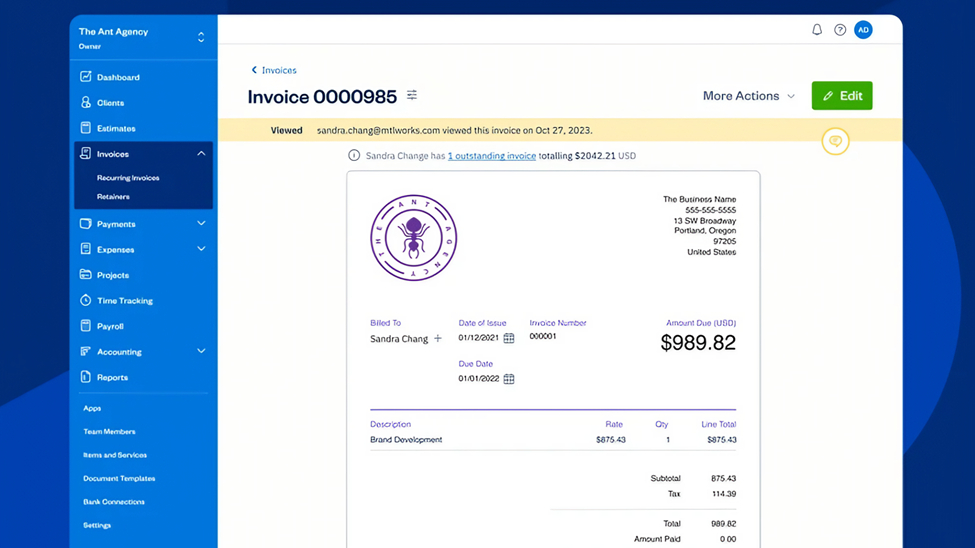975x548 pixels.
Task: Expand the Expenses sidebar section
Action: [201, 249]
